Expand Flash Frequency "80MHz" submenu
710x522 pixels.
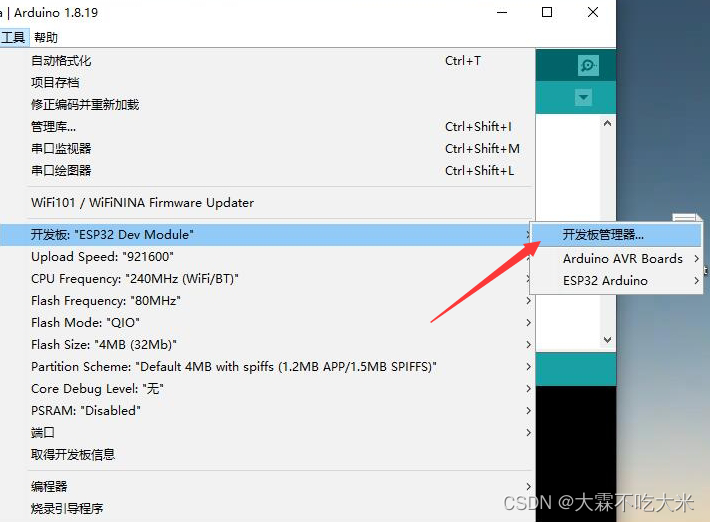click(267, 301)
